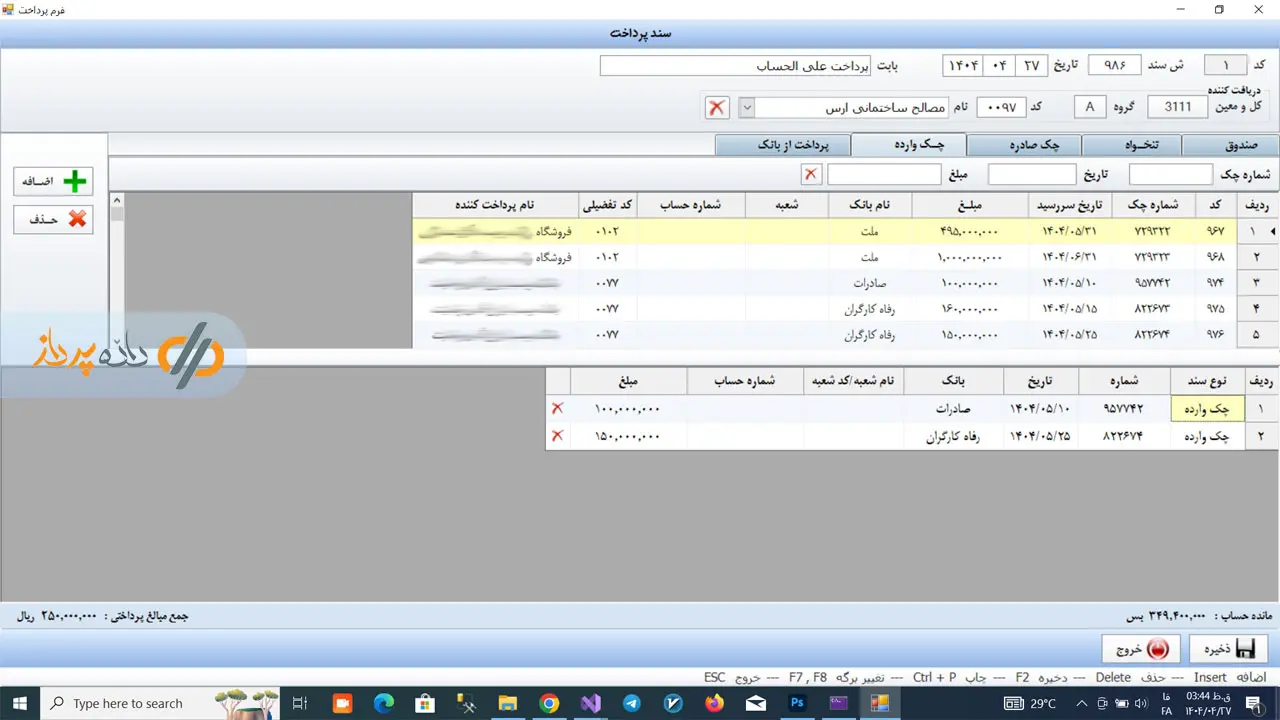
Task: Clear the recipient name with red X icon
Action: point(717,107)
